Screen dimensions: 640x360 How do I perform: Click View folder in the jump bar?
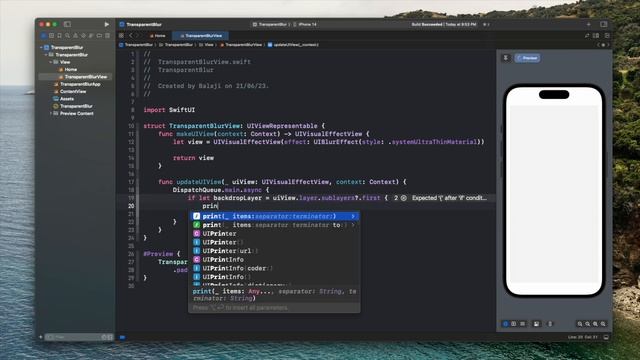pos(206,45)
